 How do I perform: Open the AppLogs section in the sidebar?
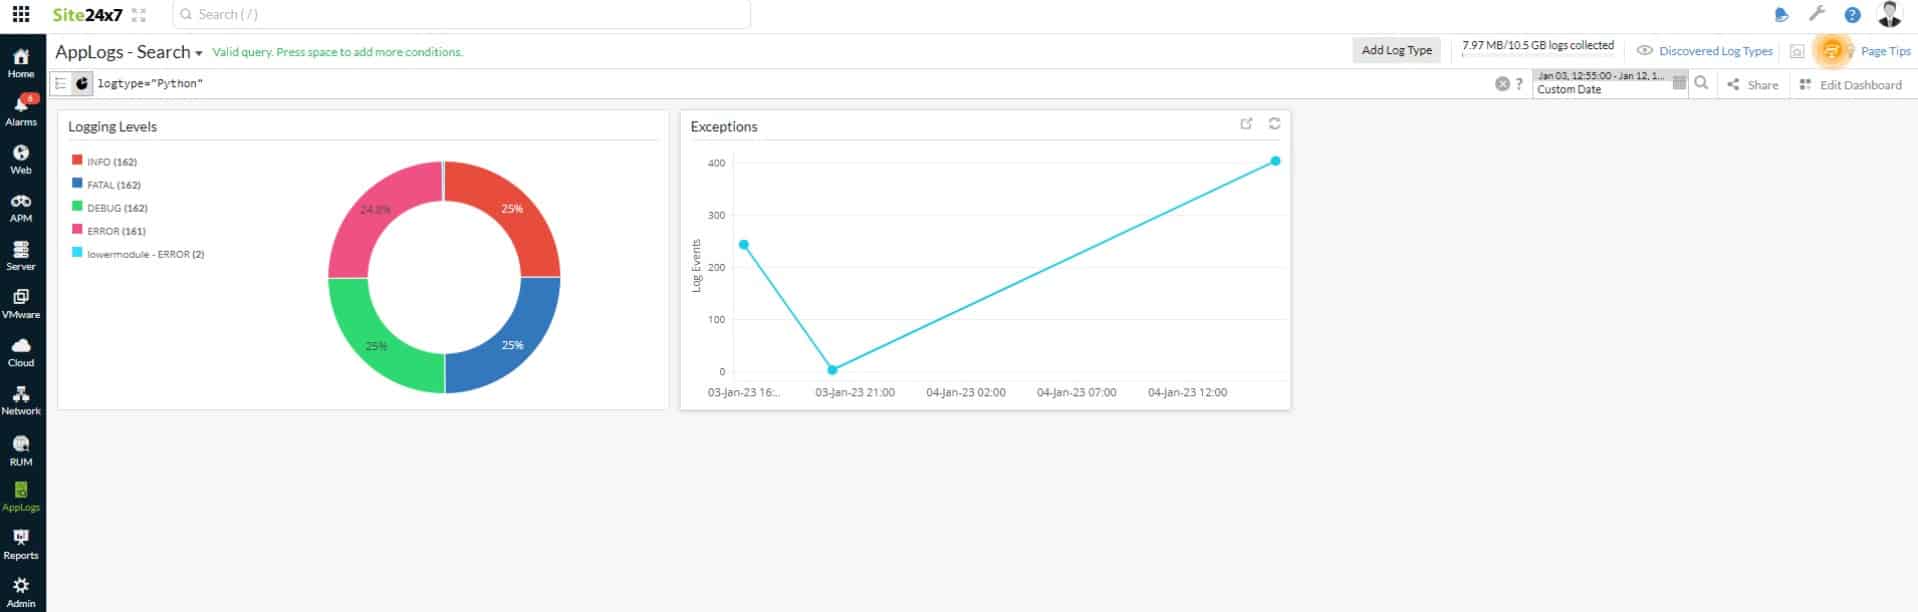coord(21,495)
